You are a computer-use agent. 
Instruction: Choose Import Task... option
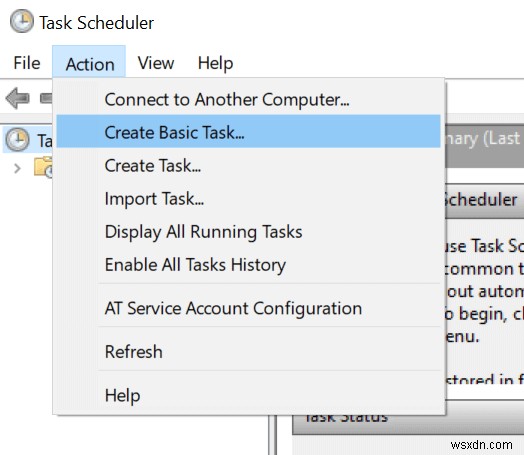point(248,199)
